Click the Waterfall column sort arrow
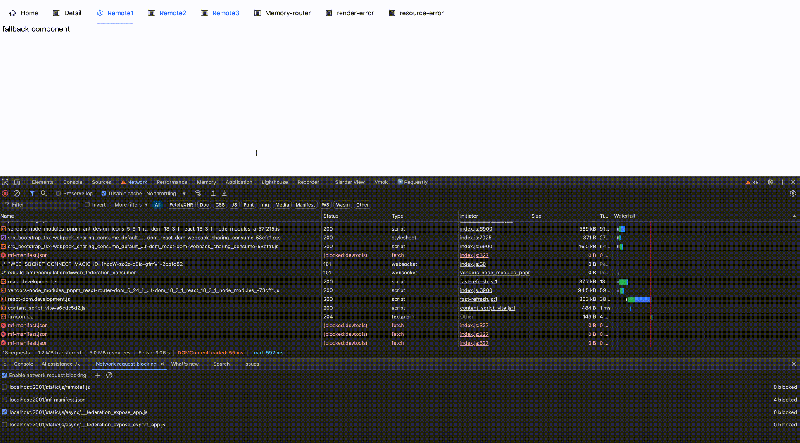Viewport: 800px width, 443px height. (x=794, y=216)
